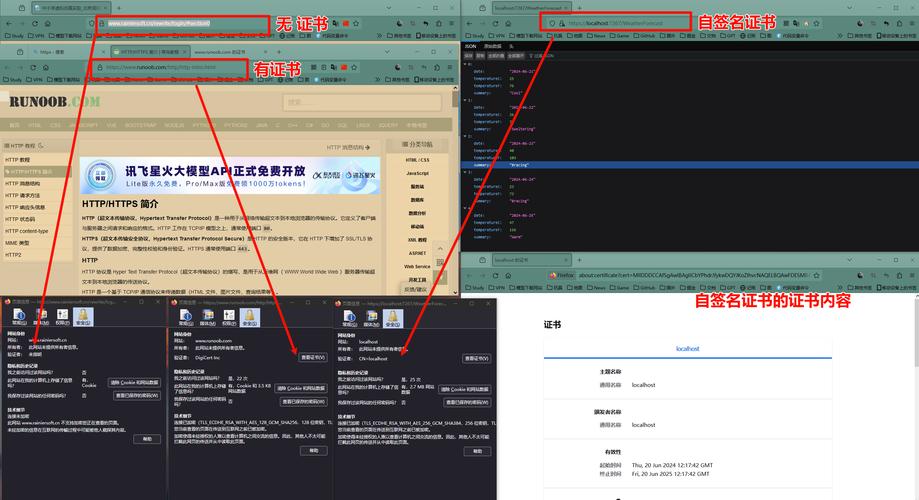Open HTML item in runoob navigation bar
Image resolution: width=919 pixels, height=500 pixels.
[x=35, y=125]
